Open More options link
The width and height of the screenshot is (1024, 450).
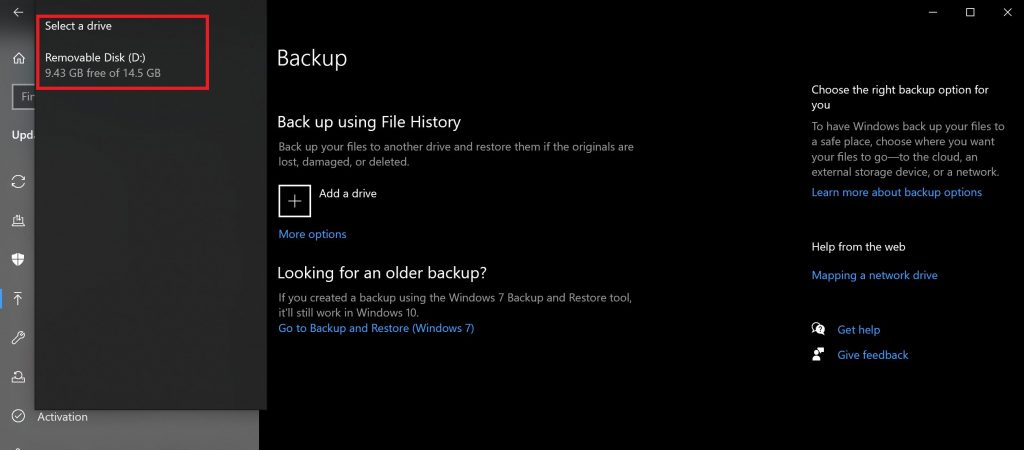tap(312, 234)
